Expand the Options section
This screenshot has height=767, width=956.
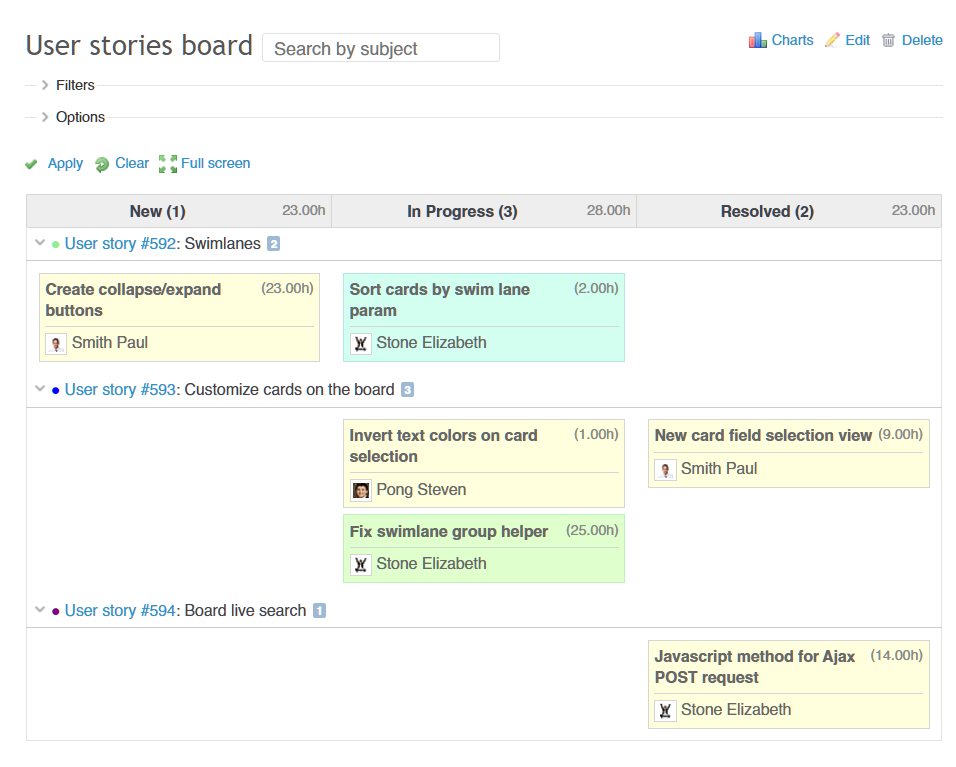pos(46,117)
